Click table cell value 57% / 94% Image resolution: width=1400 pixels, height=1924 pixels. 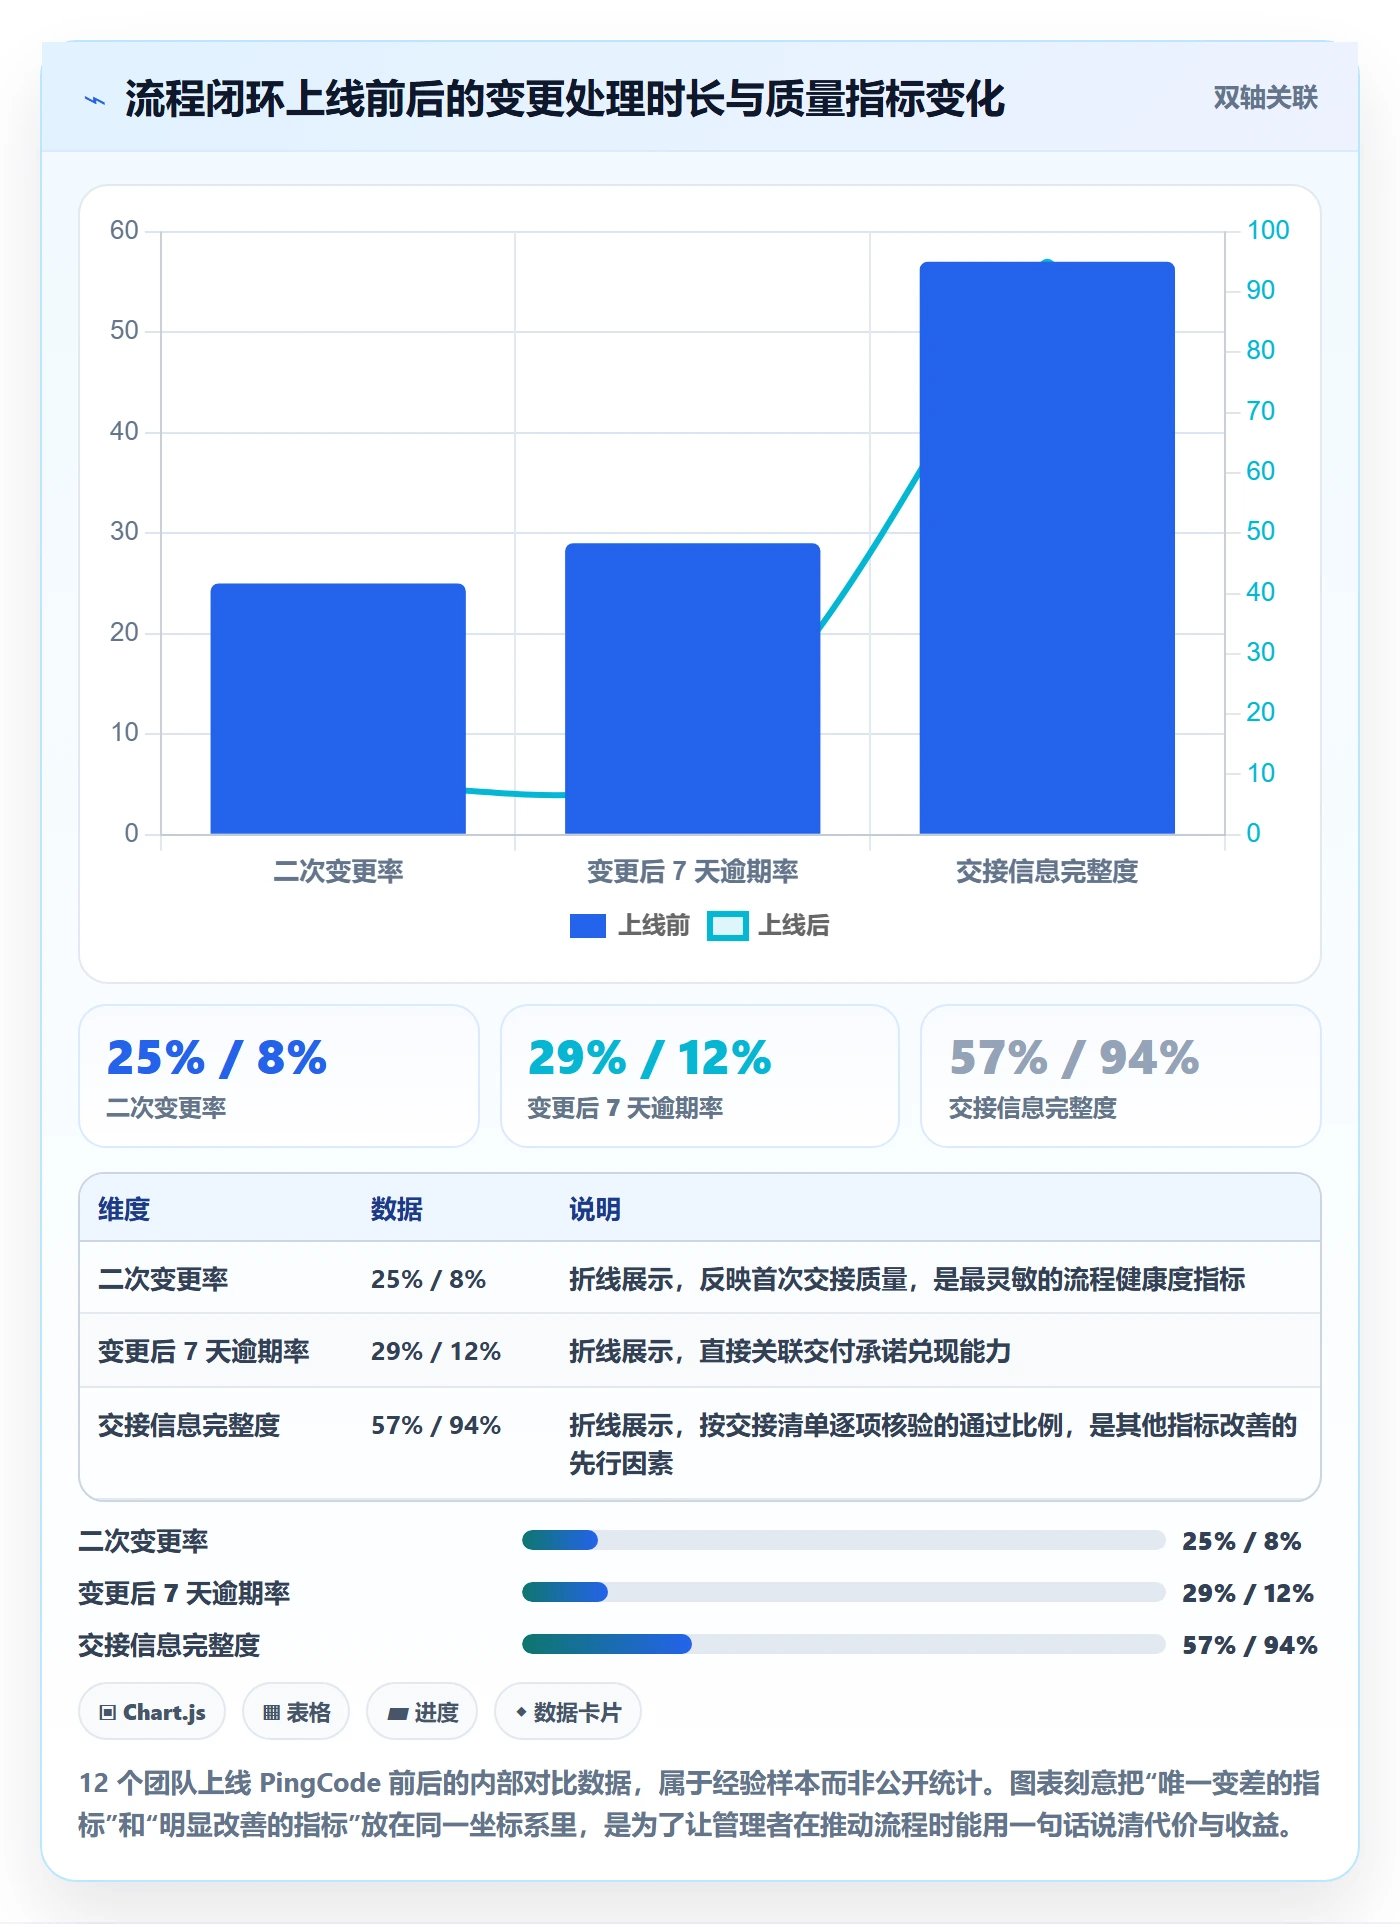tap(436, 1425)
